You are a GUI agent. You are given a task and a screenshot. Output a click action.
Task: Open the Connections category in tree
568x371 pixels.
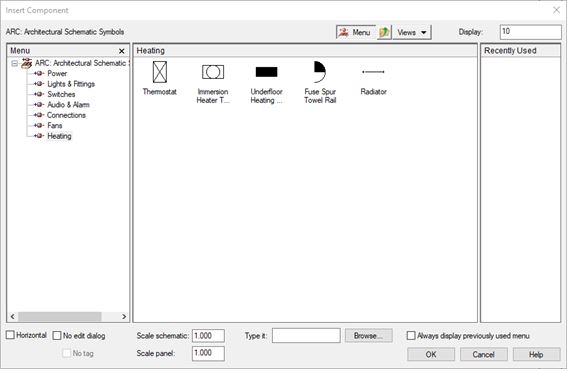(x=66, y=115)
